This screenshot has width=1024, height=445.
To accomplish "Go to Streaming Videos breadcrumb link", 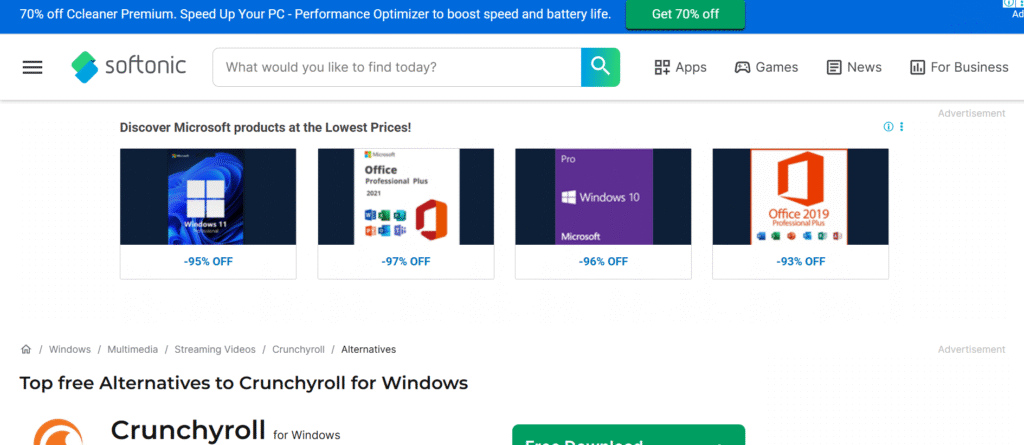I will tap(214, 350).
